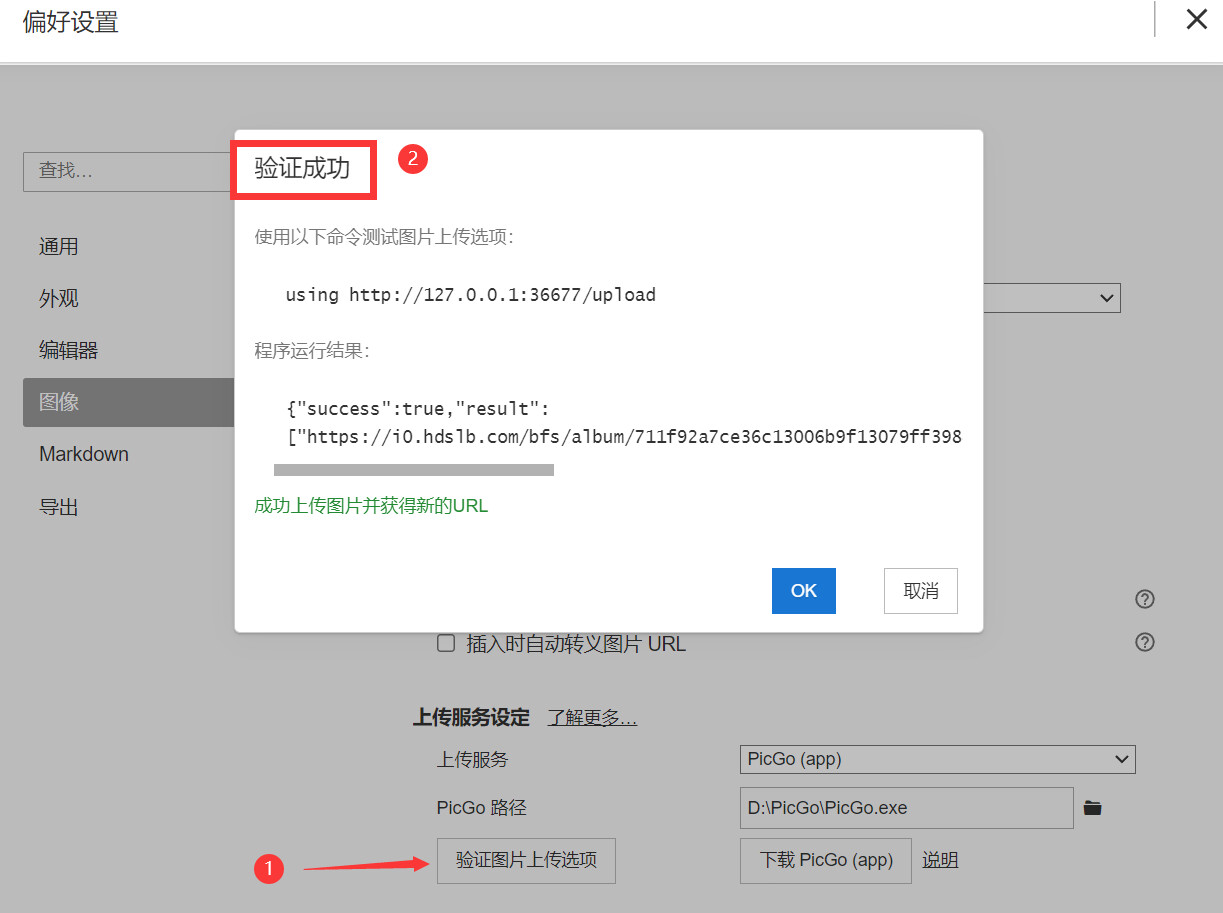Viewport: 1223px width, 913px height.
Task: Click the 下载 PicGo (app) button
Action: click(x=826, y=860)
